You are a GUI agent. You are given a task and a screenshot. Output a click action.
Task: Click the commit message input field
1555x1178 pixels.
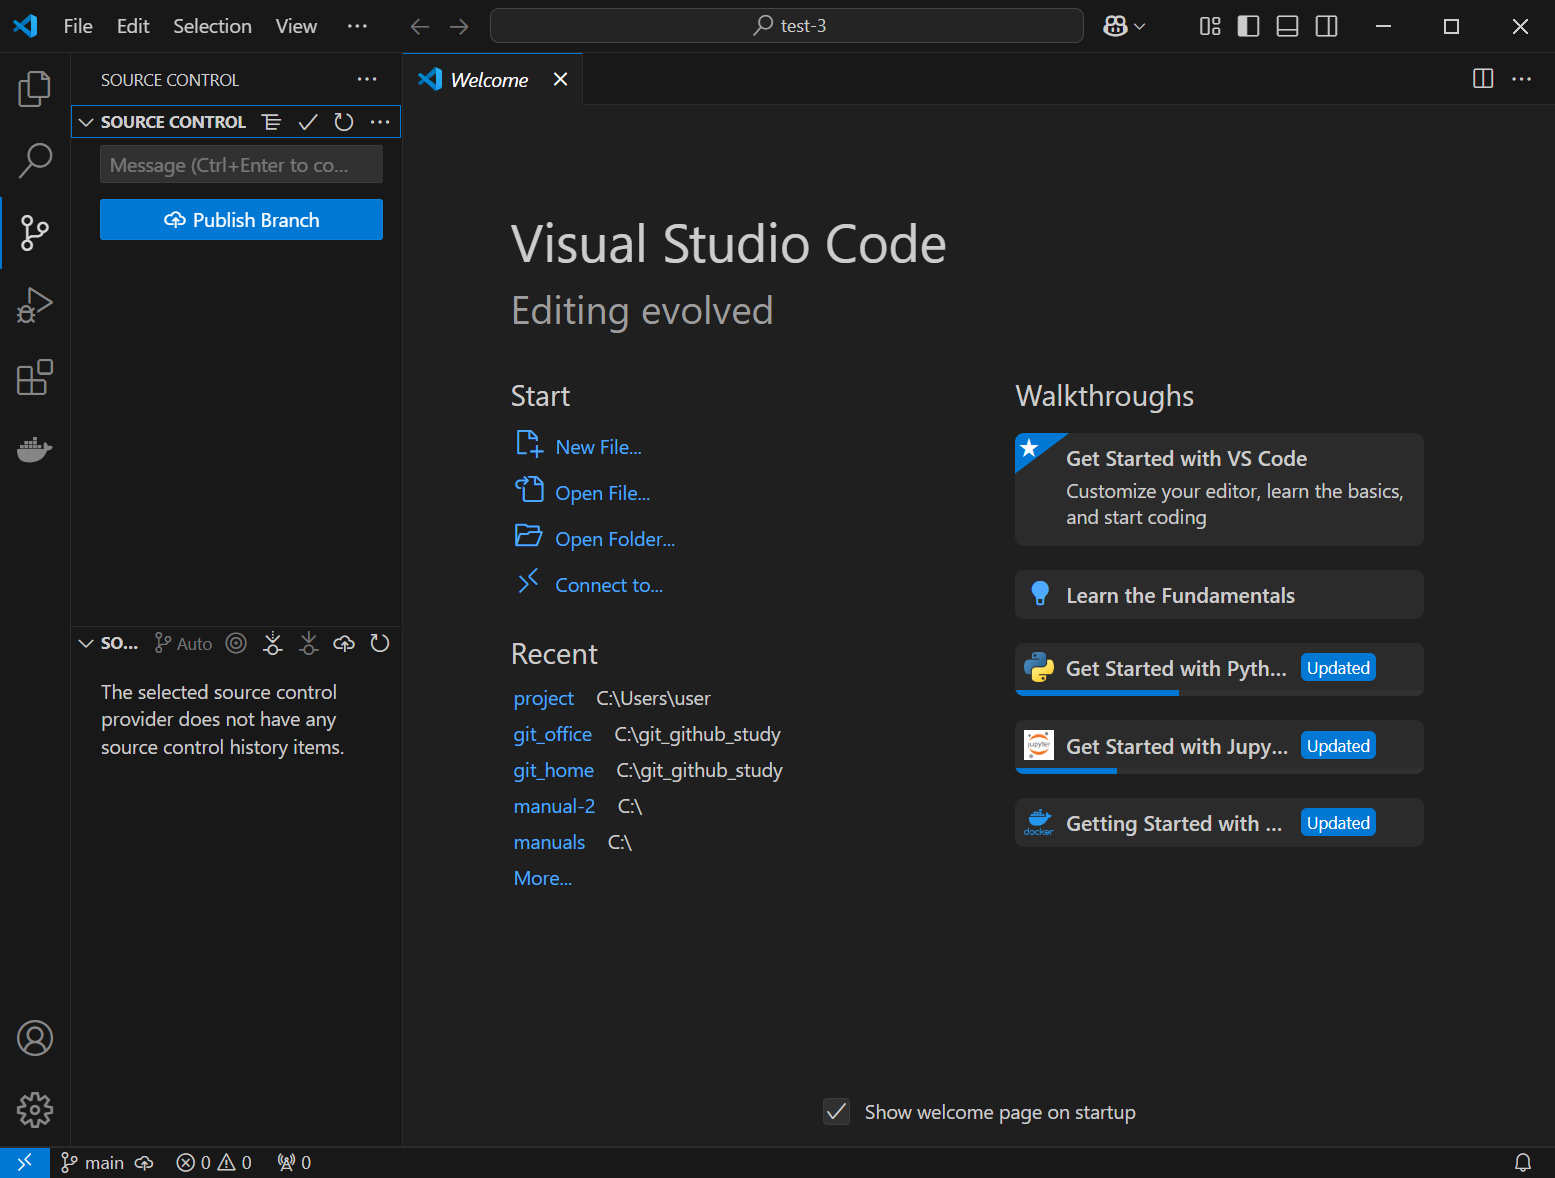point(241,165)
